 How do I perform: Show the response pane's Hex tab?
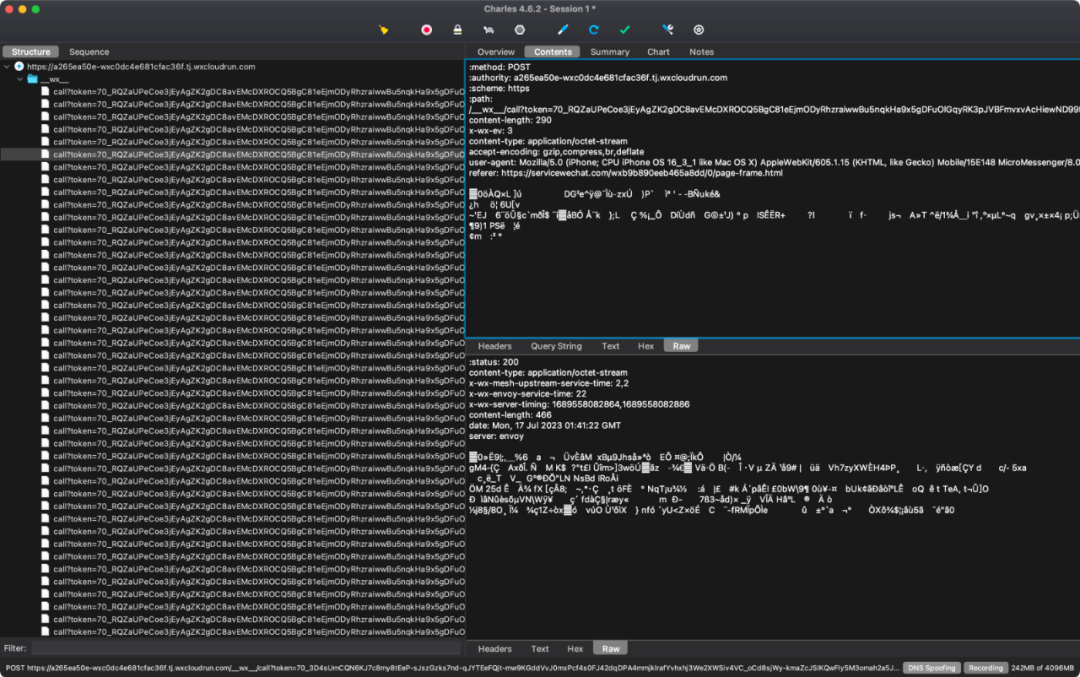click(x=575, y=648)
